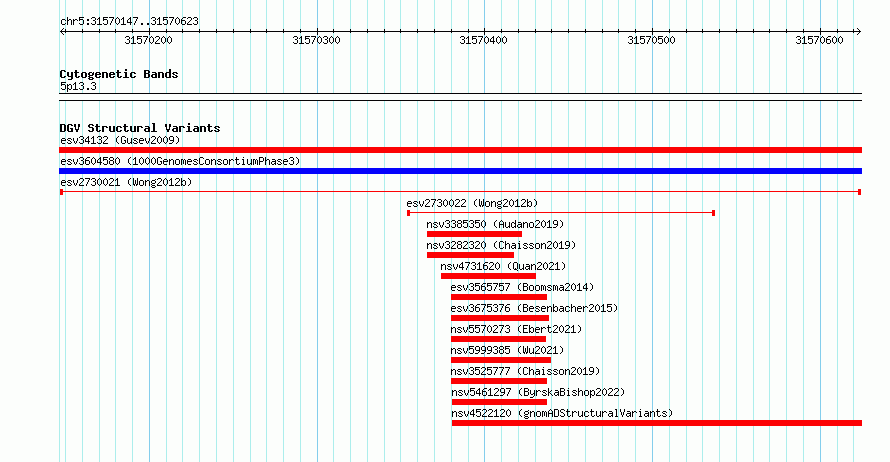Click esv2730021 (Wong2012b) label
The width and height of the screenshot is (890, 462).
pos(126,182)
